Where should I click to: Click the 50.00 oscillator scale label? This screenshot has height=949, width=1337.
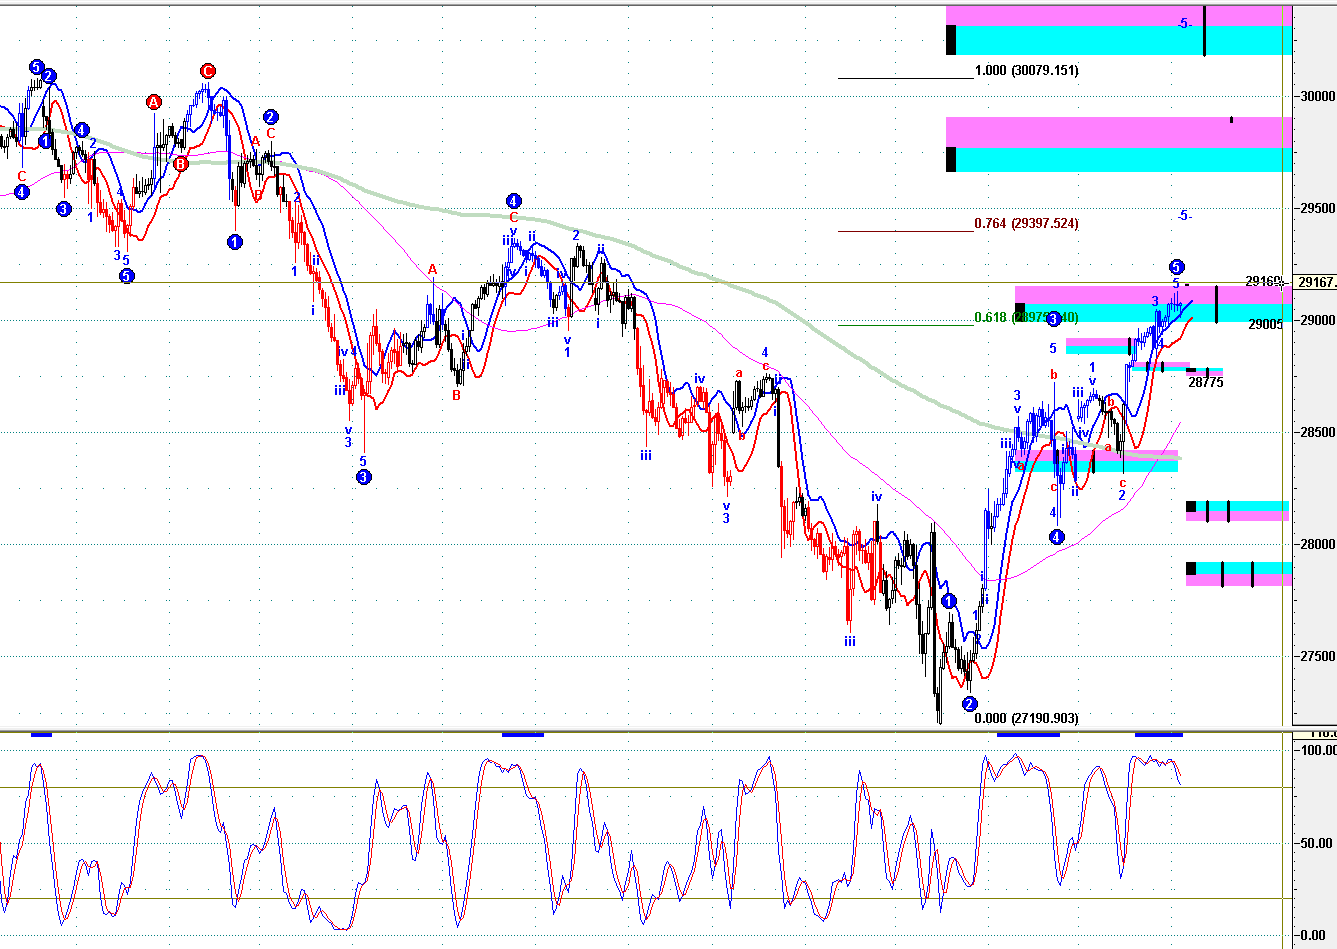tap(1317, 844)
